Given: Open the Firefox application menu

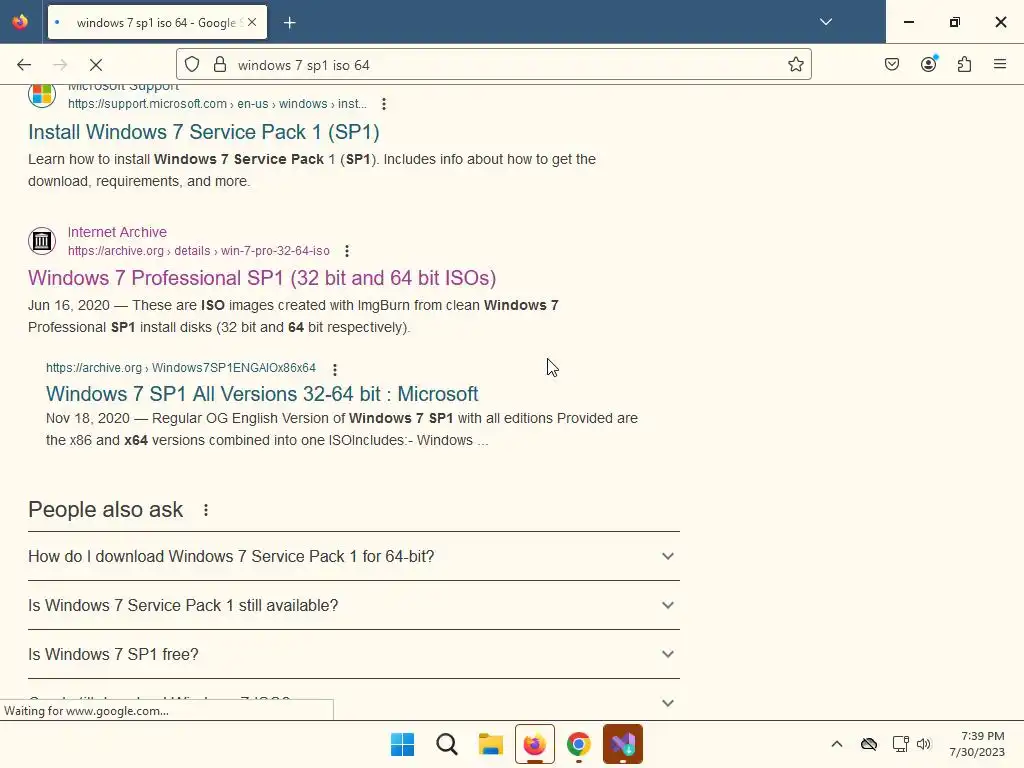Looking at the screenshot, I should tap(1000, 65).
